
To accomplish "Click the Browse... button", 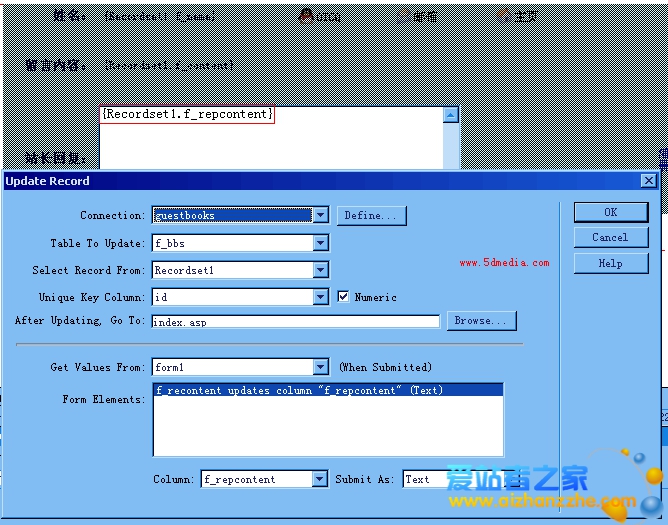I will point(482,321).
